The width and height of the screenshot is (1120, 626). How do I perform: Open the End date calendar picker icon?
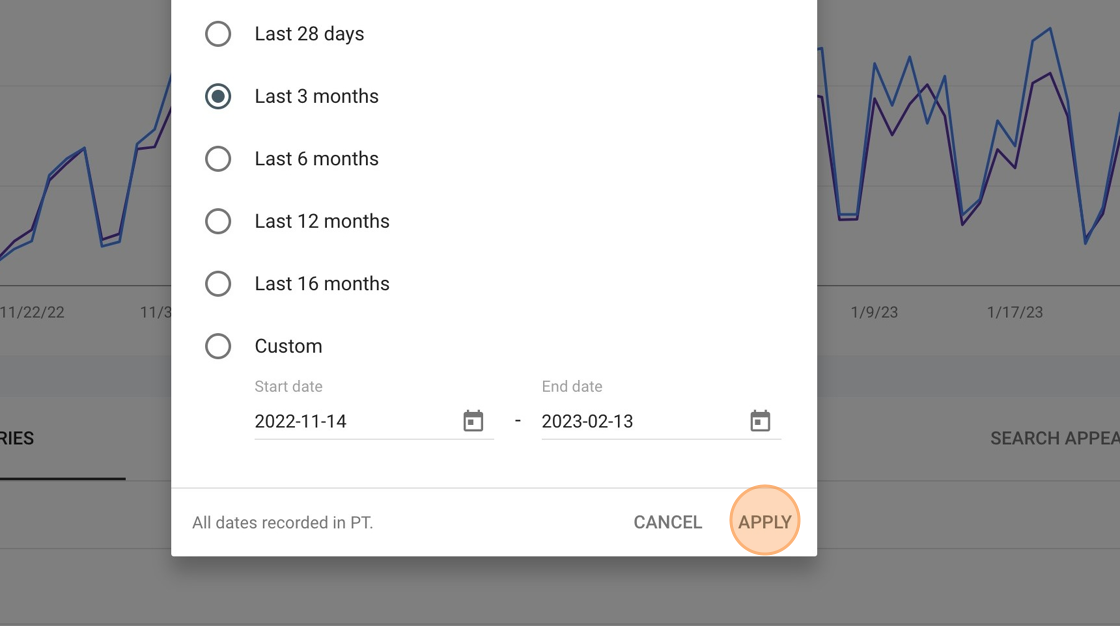point(760,421)
